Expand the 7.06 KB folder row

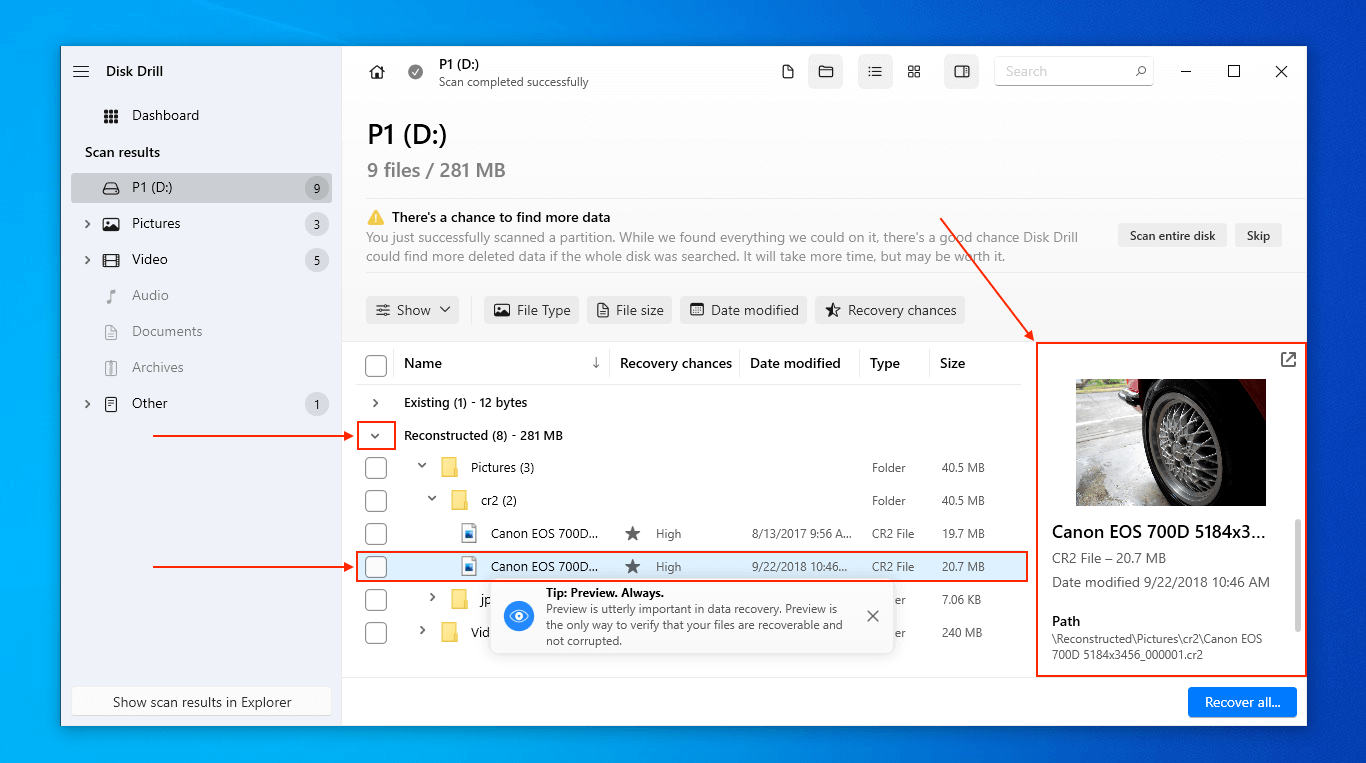432,597
